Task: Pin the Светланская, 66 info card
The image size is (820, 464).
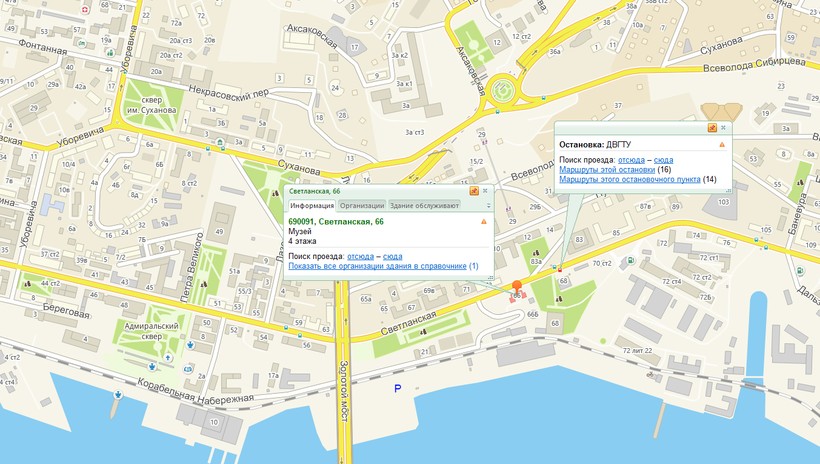Action: 474,190
